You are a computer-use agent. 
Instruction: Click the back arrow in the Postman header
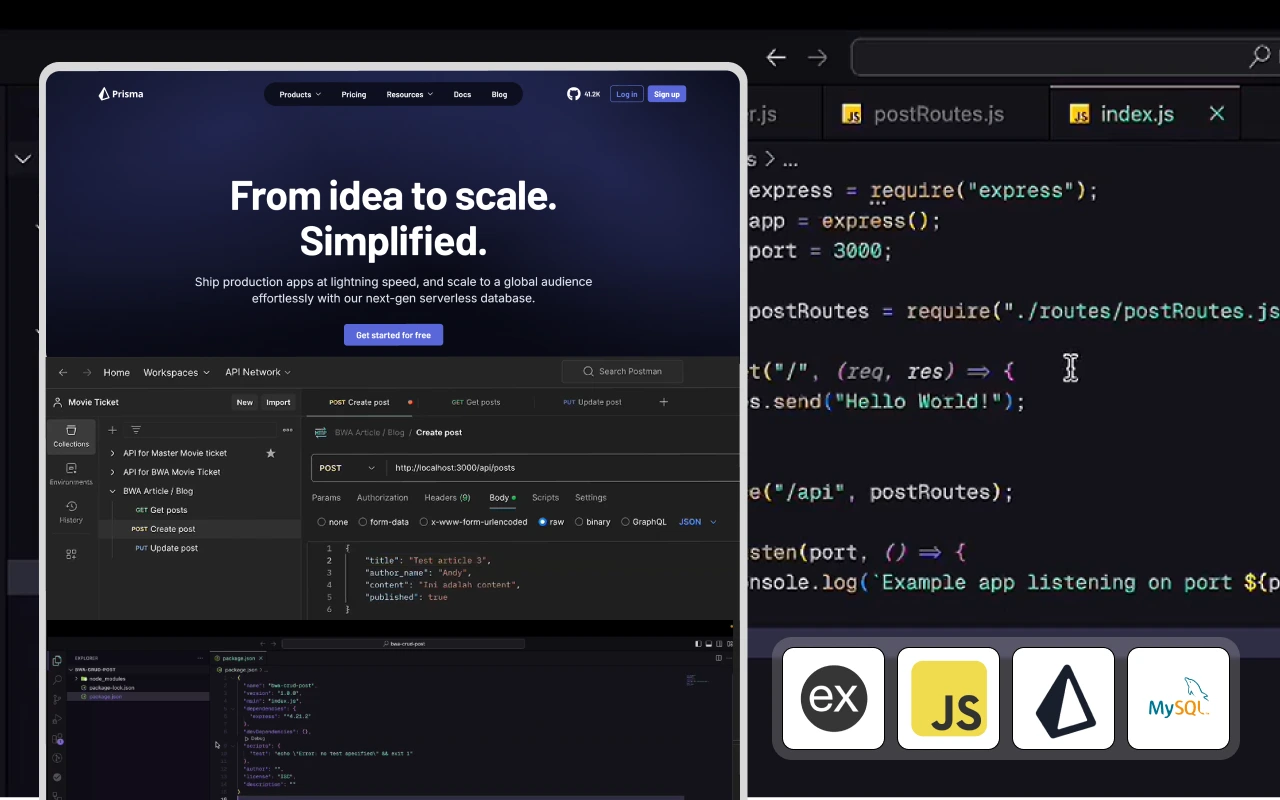point(63,372)
